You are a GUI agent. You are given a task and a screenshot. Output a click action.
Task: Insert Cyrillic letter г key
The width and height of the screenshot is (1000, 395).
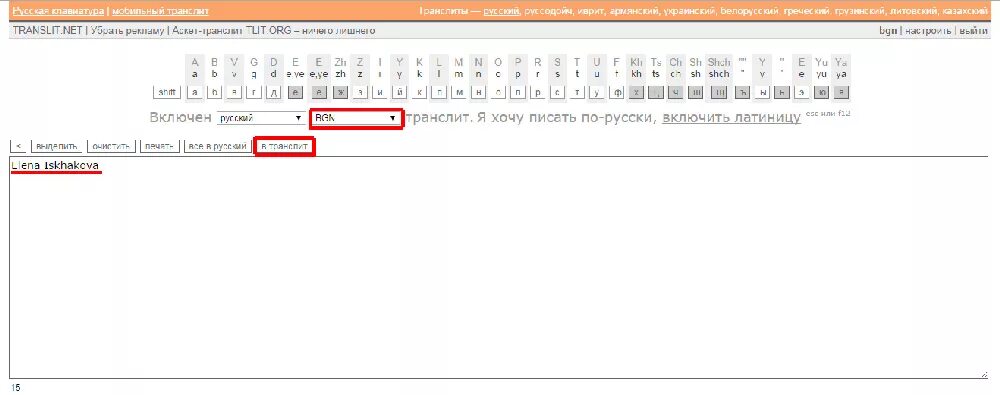254,92
